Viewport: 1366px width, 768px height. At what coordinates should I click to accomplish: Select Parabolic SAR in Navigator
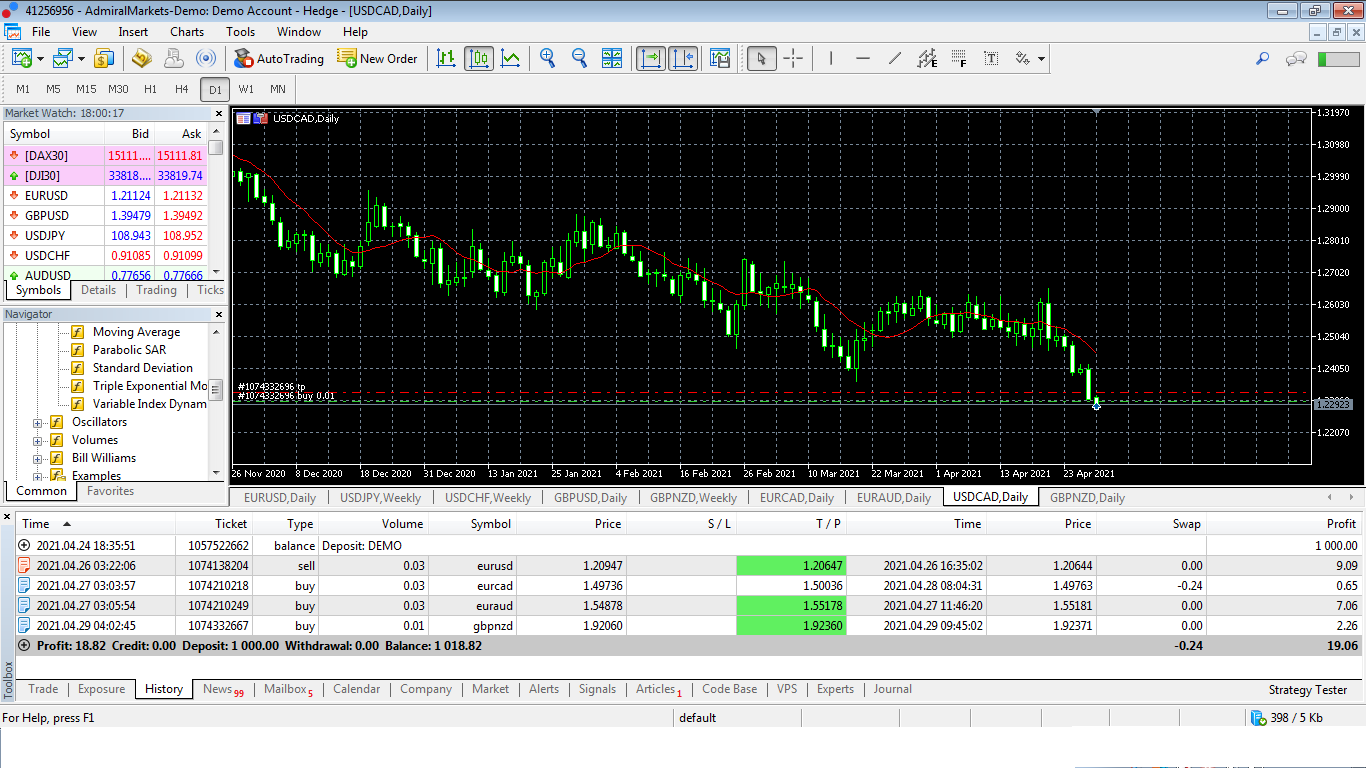pyautogui.click(x=129, y=350)
